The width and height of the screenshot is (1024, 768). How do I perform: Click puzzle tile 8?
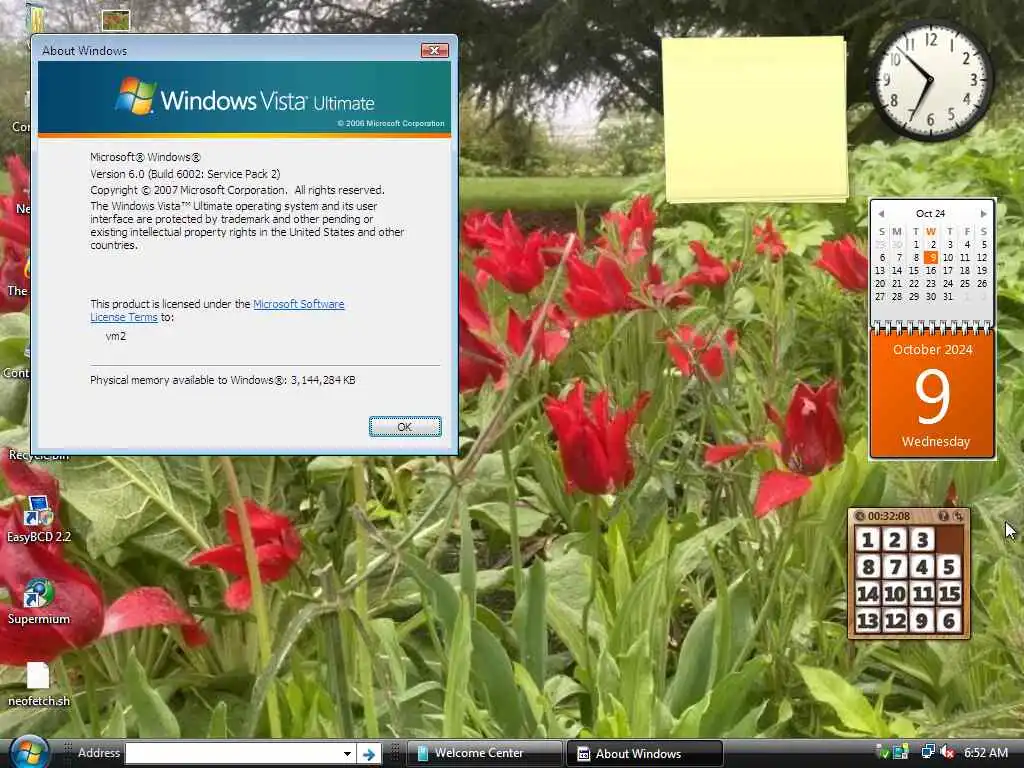868,567
